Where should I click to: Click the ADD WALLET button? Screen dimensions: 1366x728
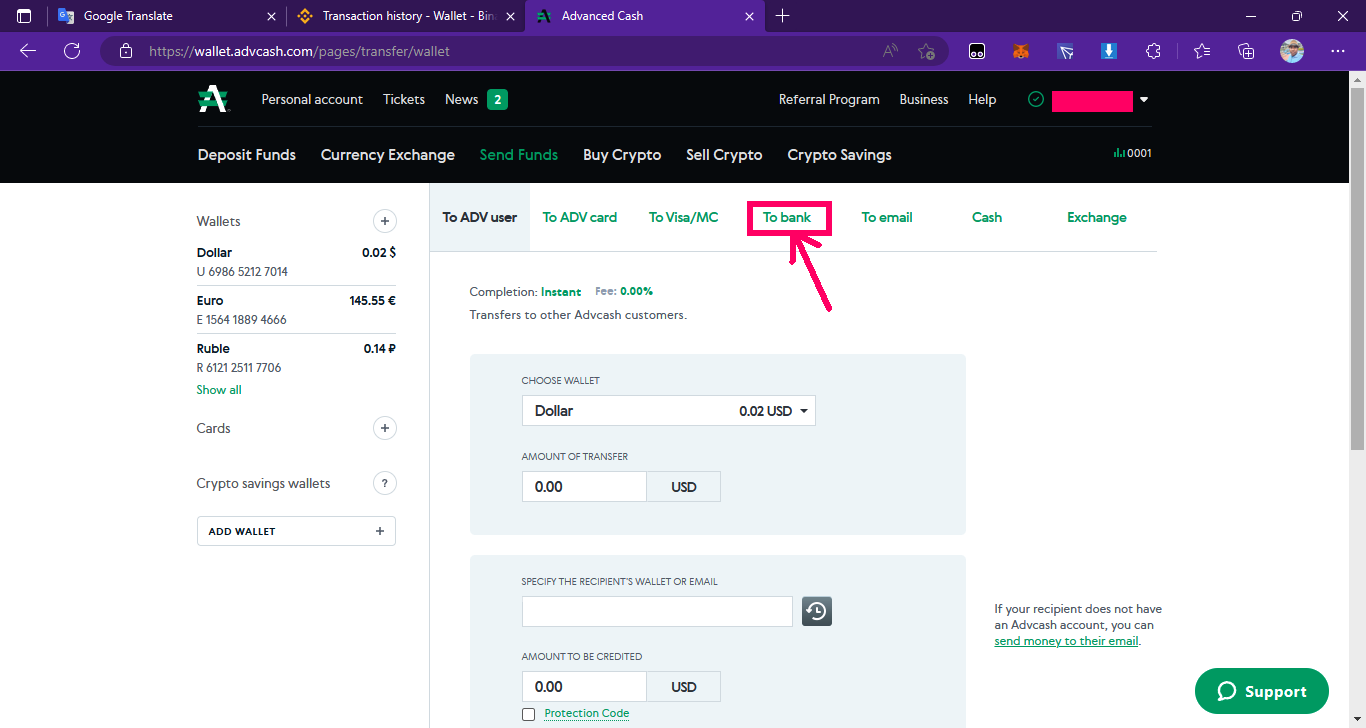pyautogui.click(x=296, y=531)
